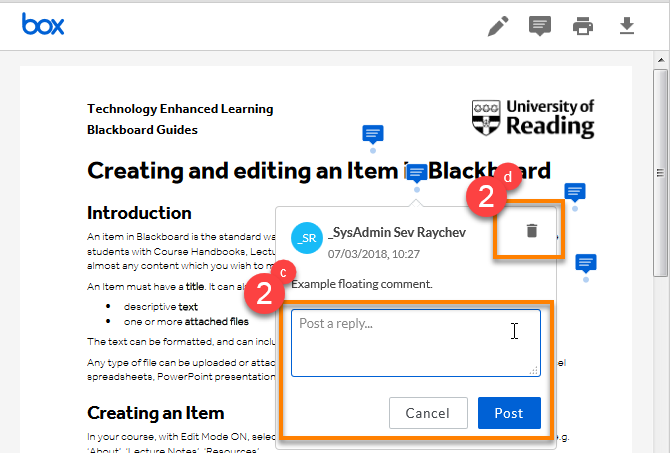Image resolution: width=670 pixels, height=453 pixels.
Task: Click the heading 'Creating an Item'
Action: tap(156, 413)
